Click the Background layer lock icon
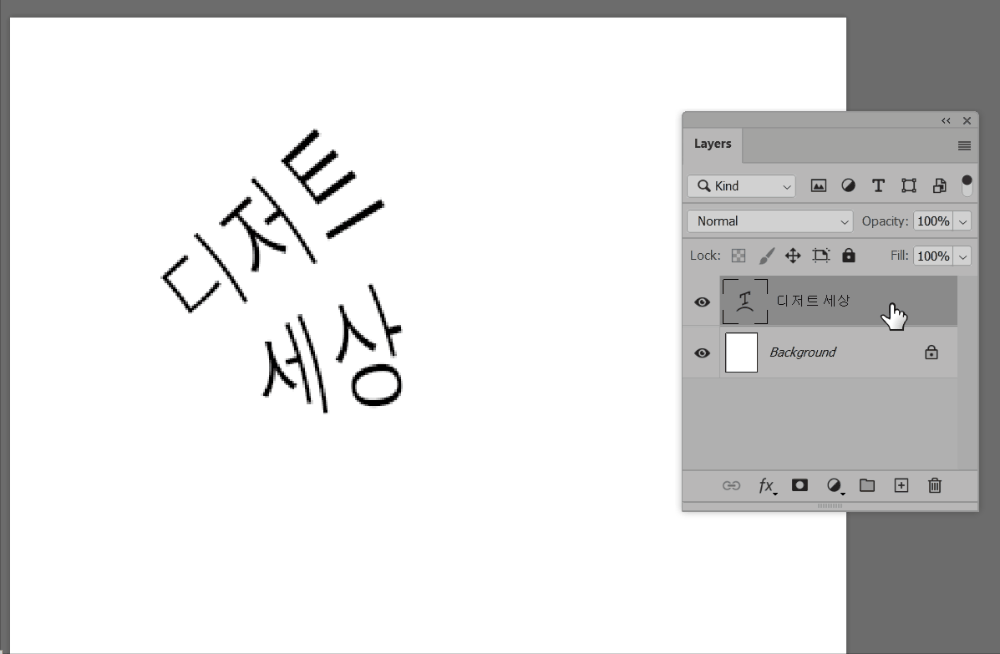 (931, 352)
